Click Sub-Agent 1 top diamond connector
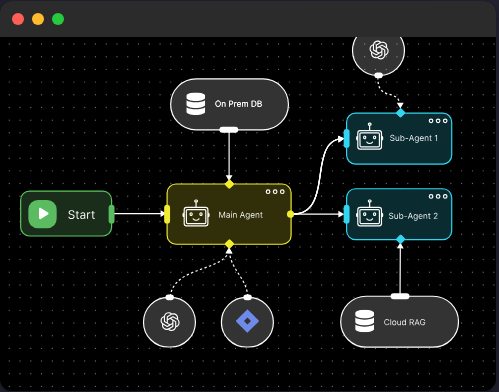 pyautogui.click(x=400, y=113)
